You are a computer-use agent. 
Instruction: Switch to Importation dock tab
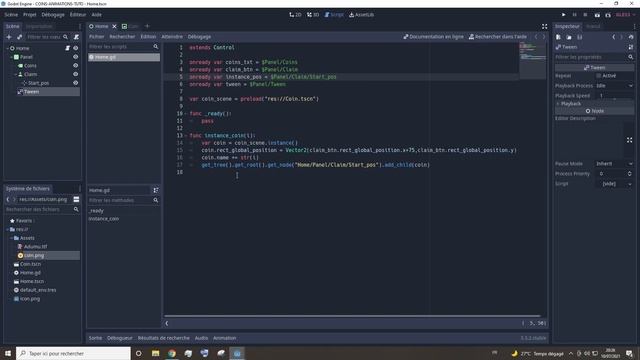click(x=39, y=26)
